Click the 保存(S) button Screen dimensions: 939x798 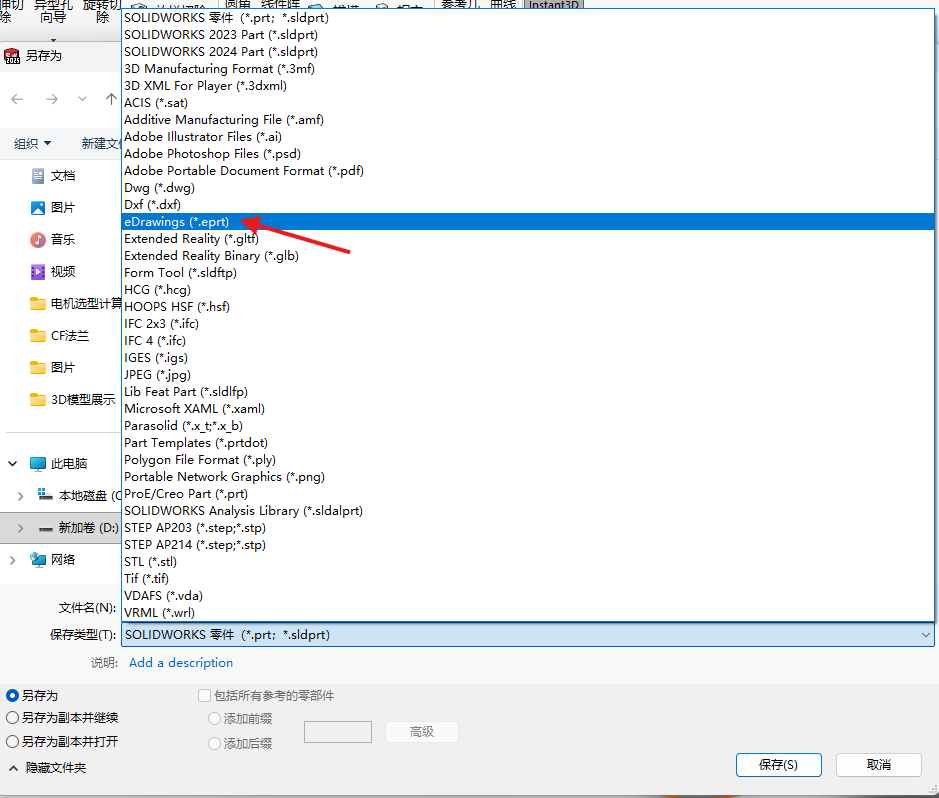(x=778, y=765)
